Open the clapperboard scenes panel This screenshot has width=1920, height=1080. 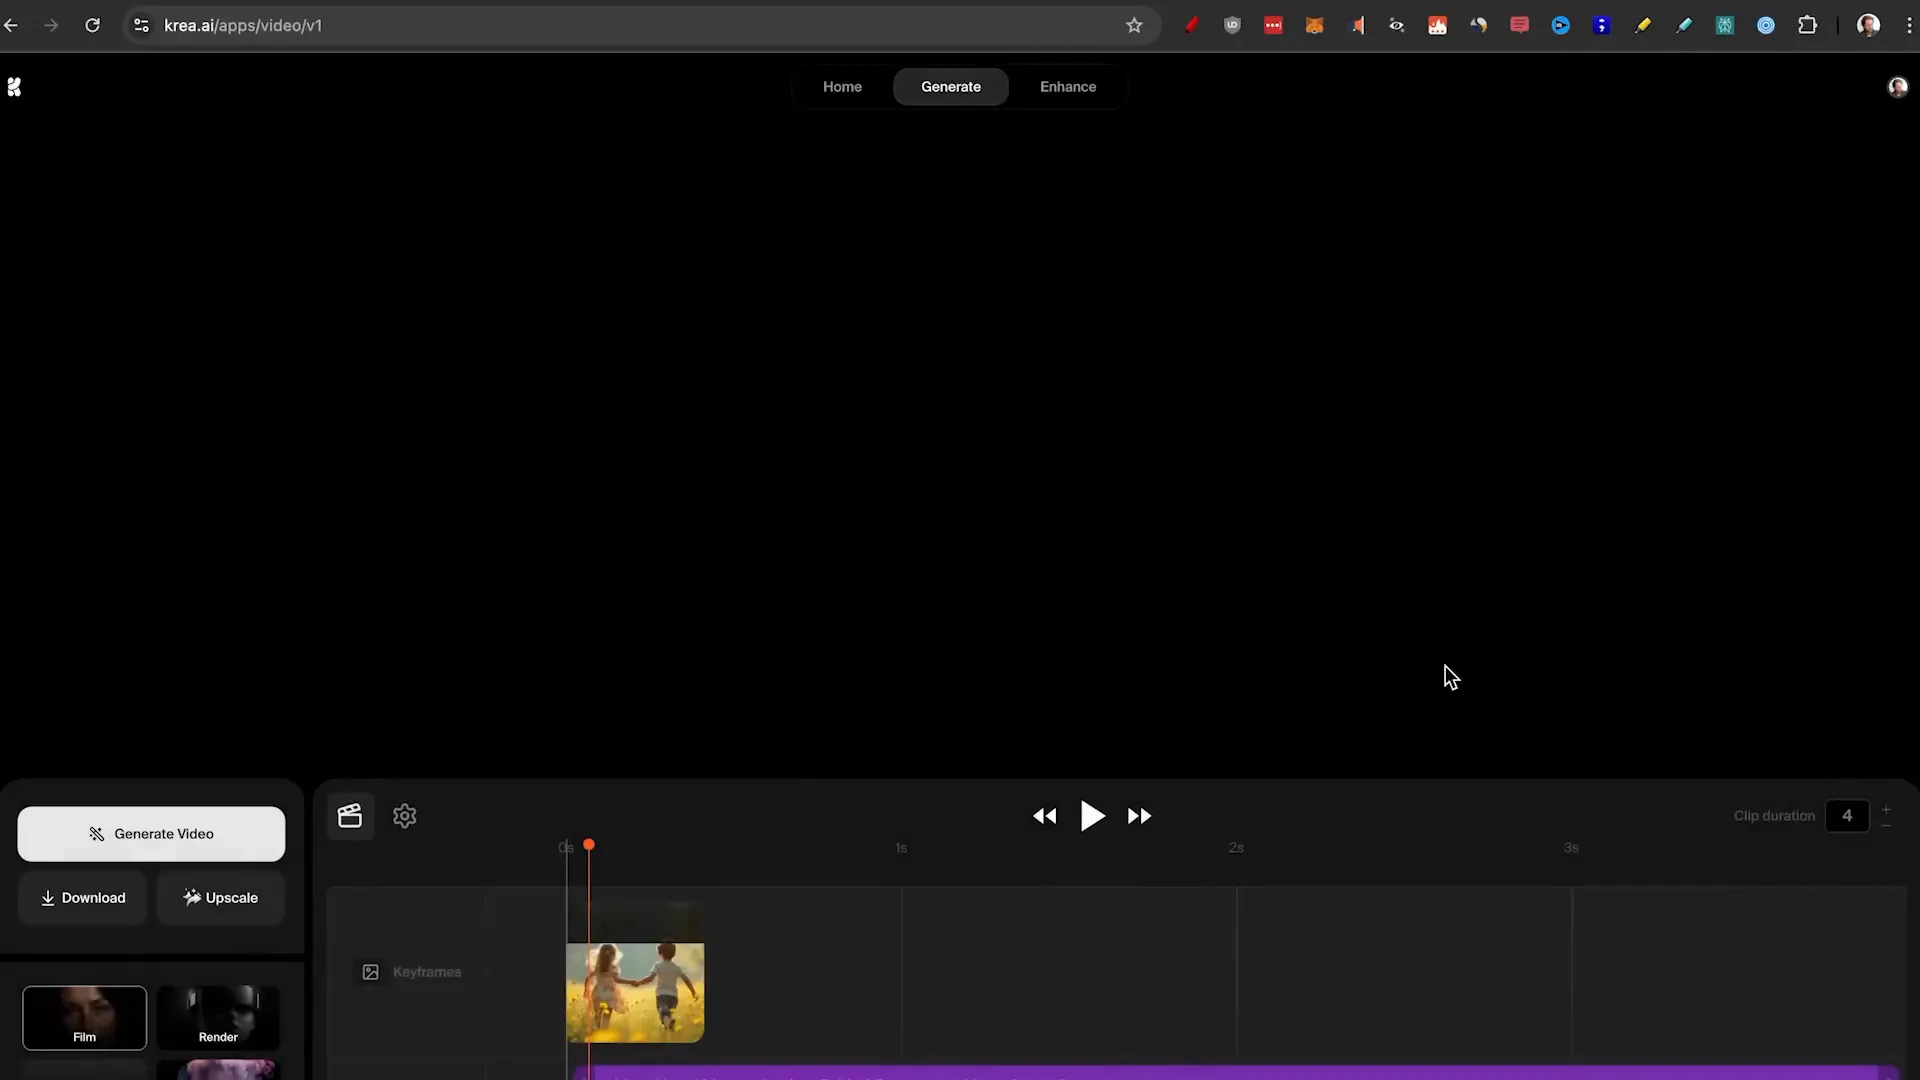pyautogui.click(x=349, y=816)
